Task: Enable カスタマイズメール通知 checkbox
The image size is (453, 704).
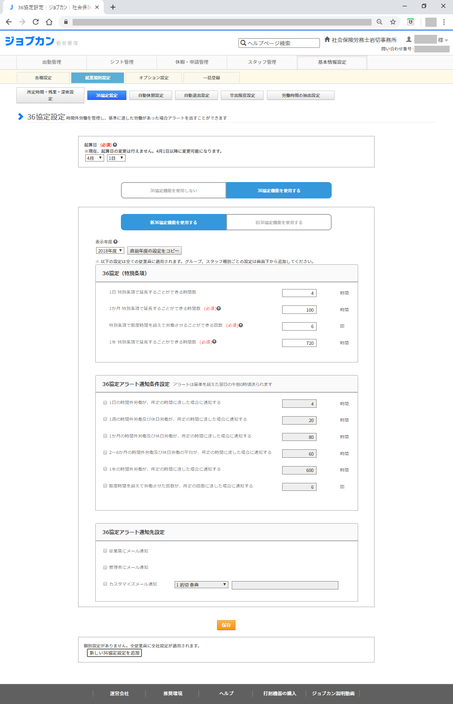Action: coord(105,584)
